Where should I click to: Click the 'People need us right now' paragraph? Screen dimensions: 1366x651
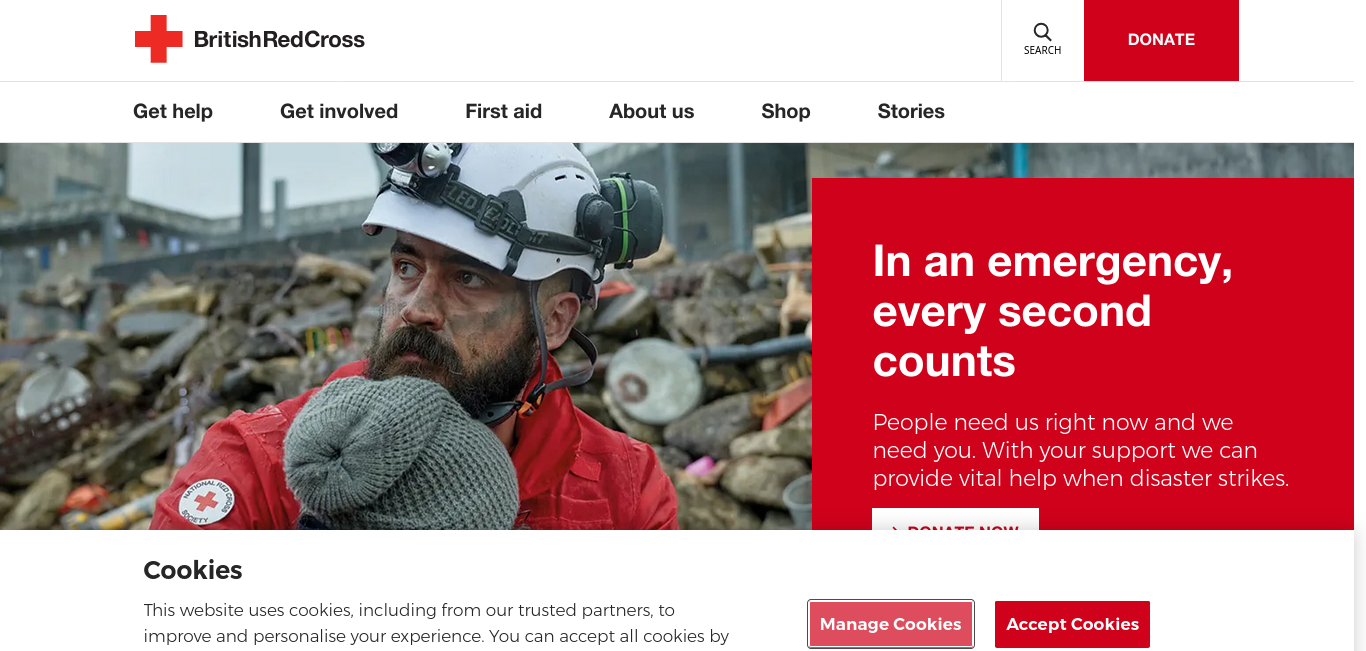[1081, 450]
